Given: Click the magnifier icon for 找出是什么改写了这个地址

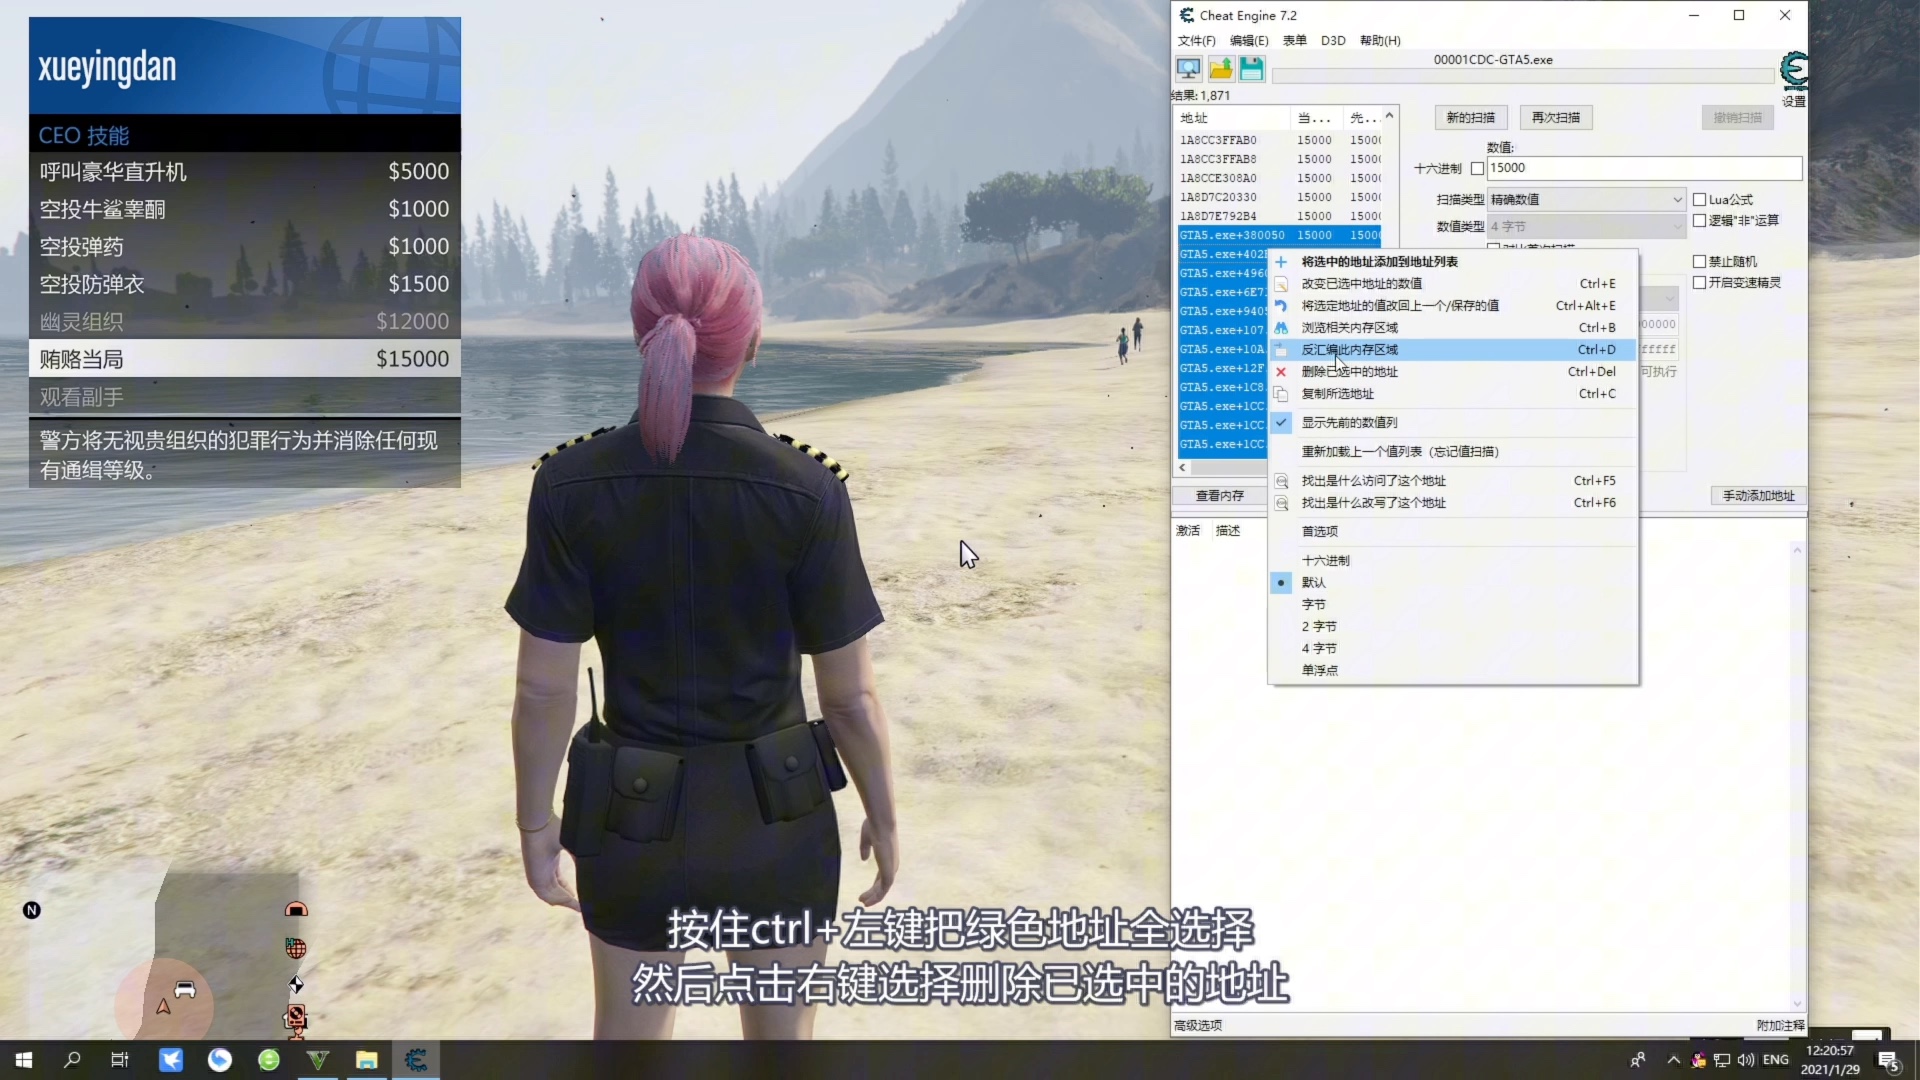Looking at the screenshot, I should point(1281,503).
